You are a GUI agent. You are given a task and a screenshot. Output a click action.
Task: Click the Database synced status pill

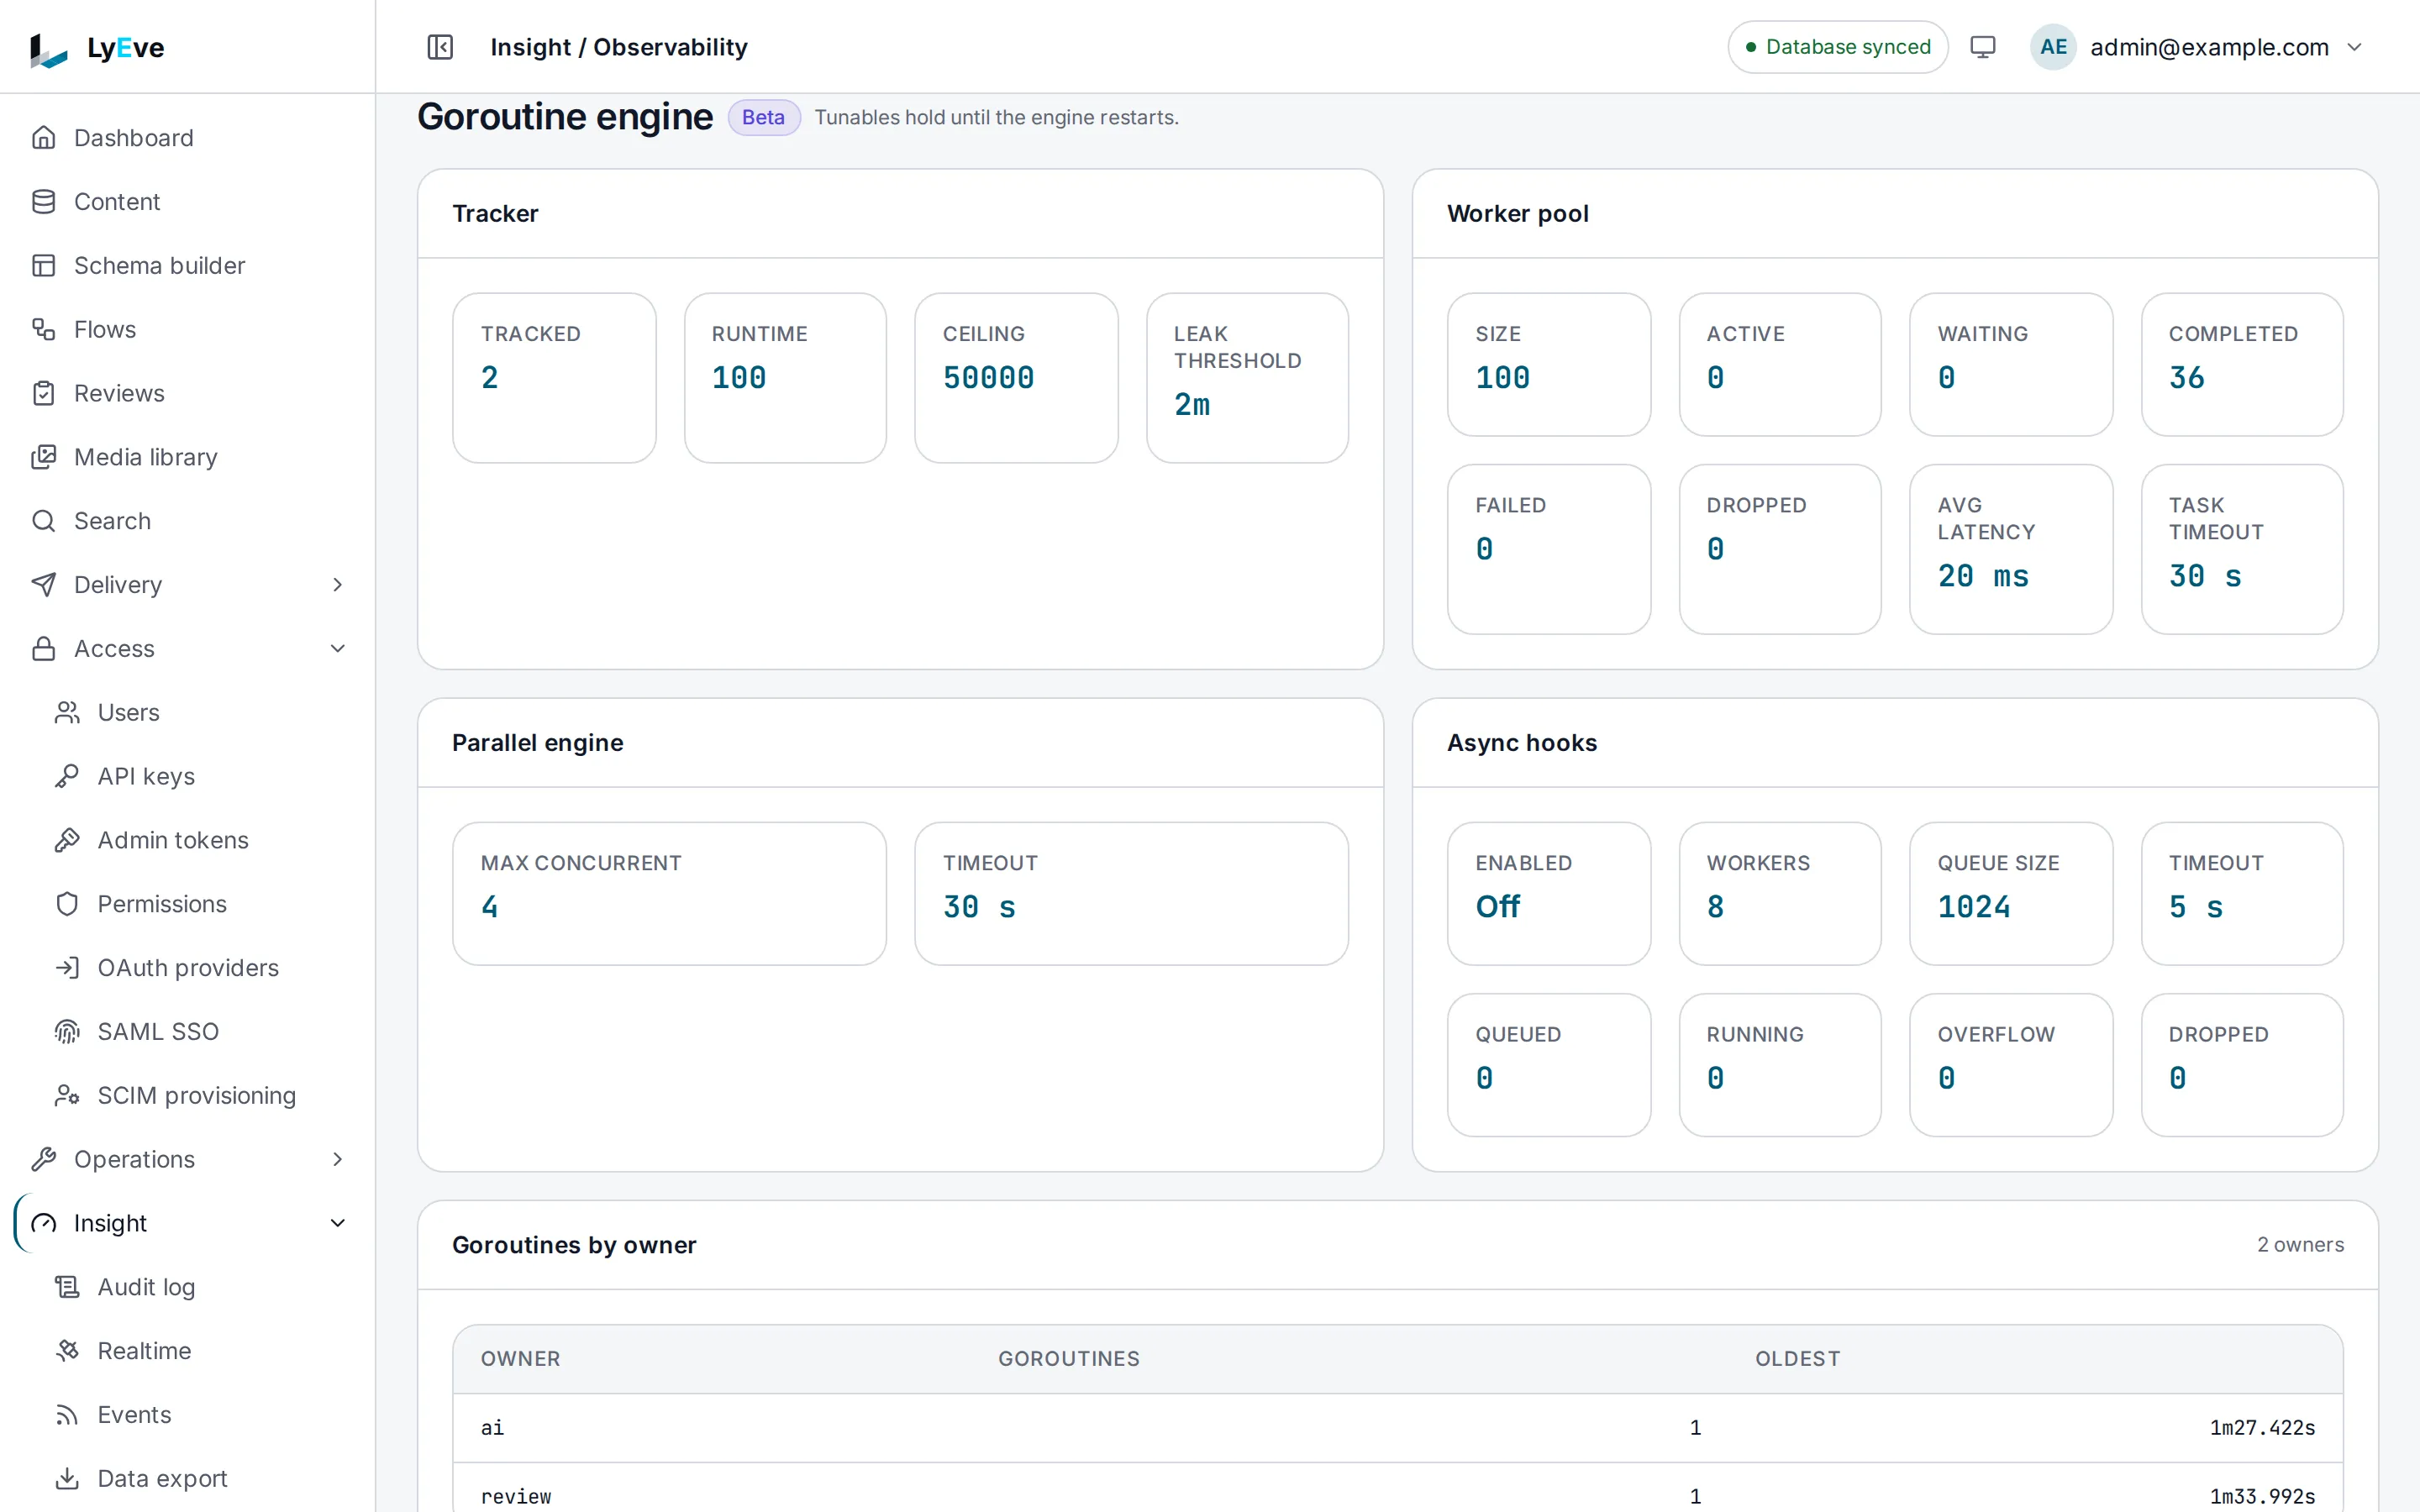[1837, 47]
